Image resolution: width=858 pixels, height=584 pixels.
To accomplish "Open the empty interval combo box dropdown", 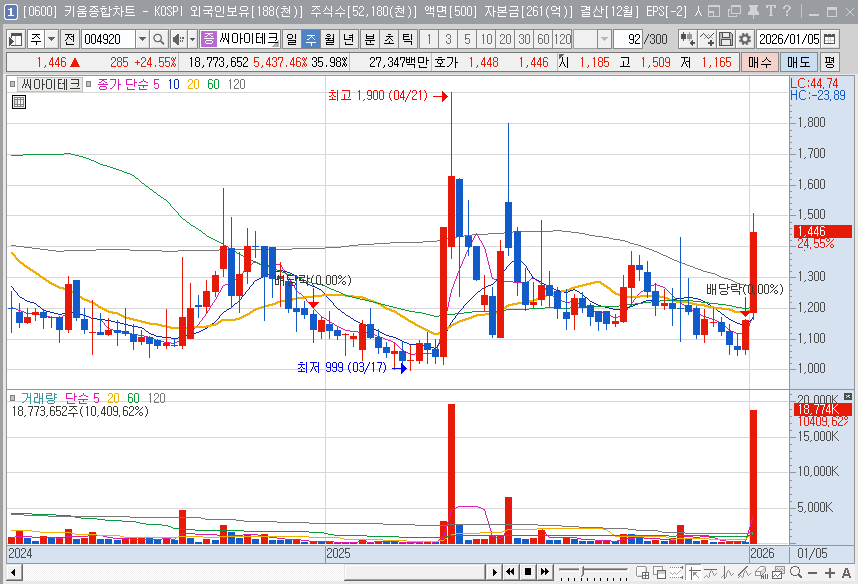I will pos(604,39).
